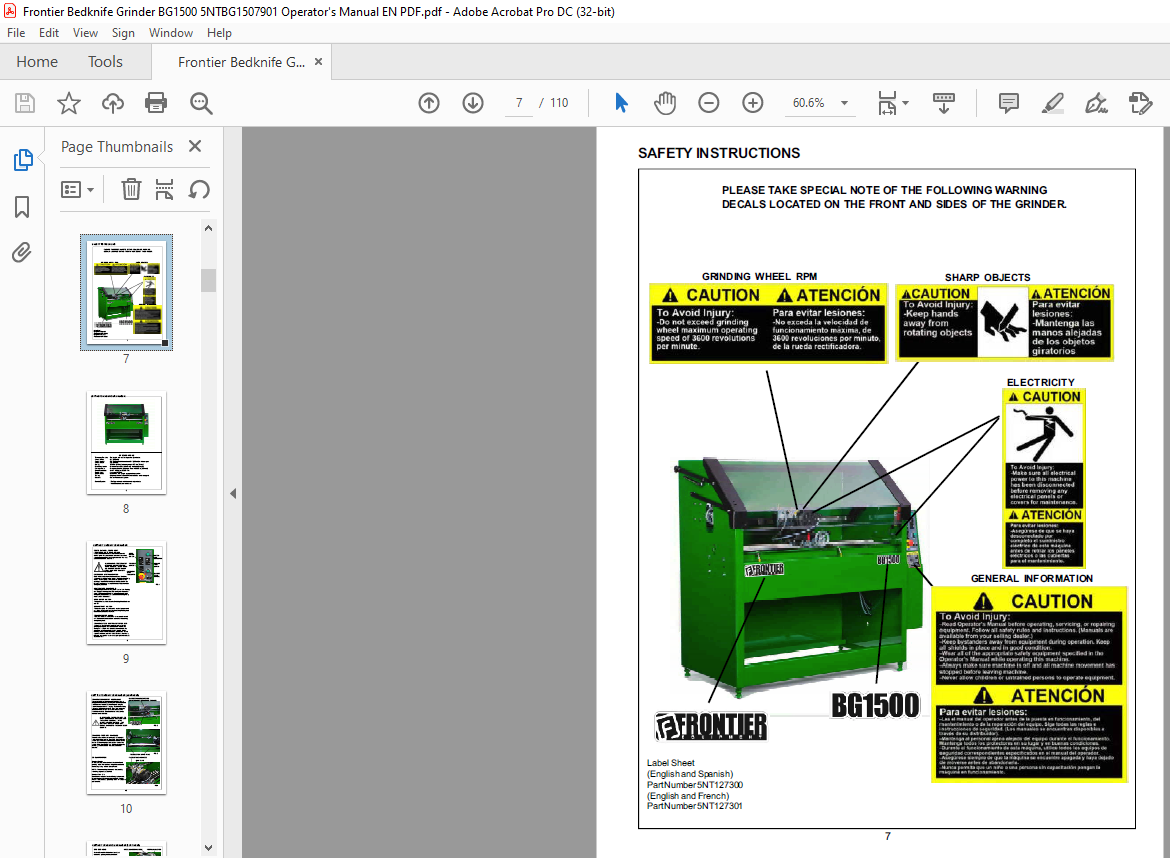Open the zoom level dropdown arrow
The height and width of the screenshot is (858, 1170).
coord(845,103)
